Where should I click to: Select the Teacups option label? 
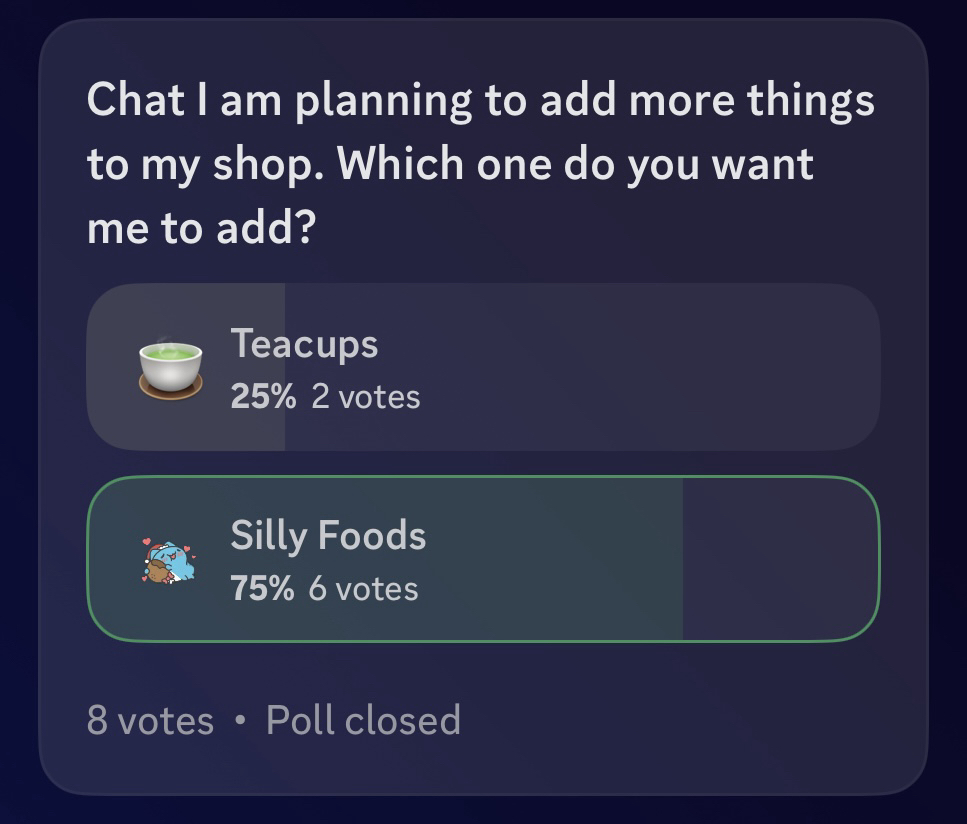(x=304, y=344)
